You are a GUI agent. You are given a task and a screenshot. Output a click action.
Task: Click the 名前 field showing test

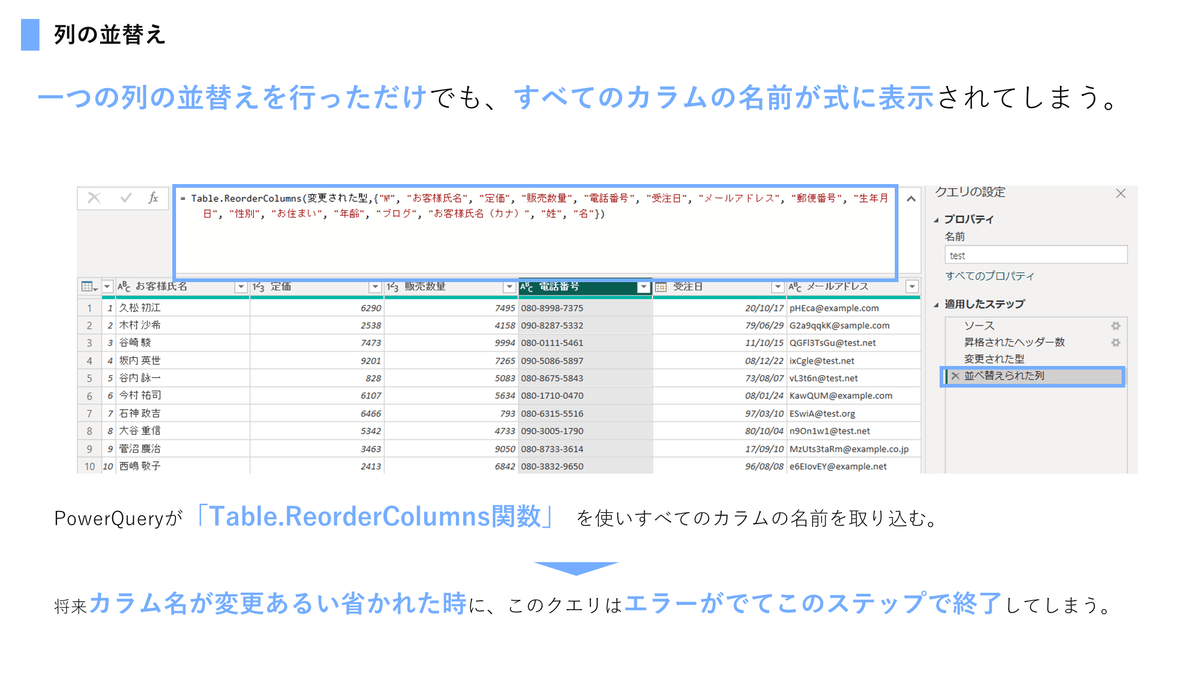[x=1035, y=254]
